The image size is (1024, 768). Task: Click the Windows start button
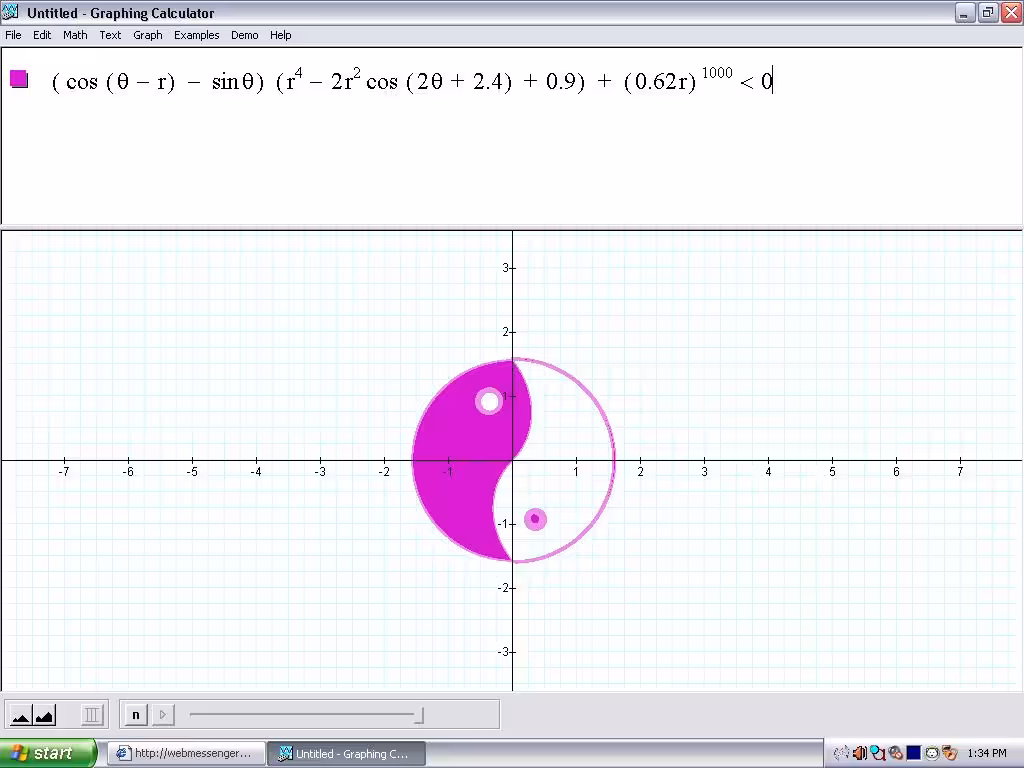coord(46,753)
